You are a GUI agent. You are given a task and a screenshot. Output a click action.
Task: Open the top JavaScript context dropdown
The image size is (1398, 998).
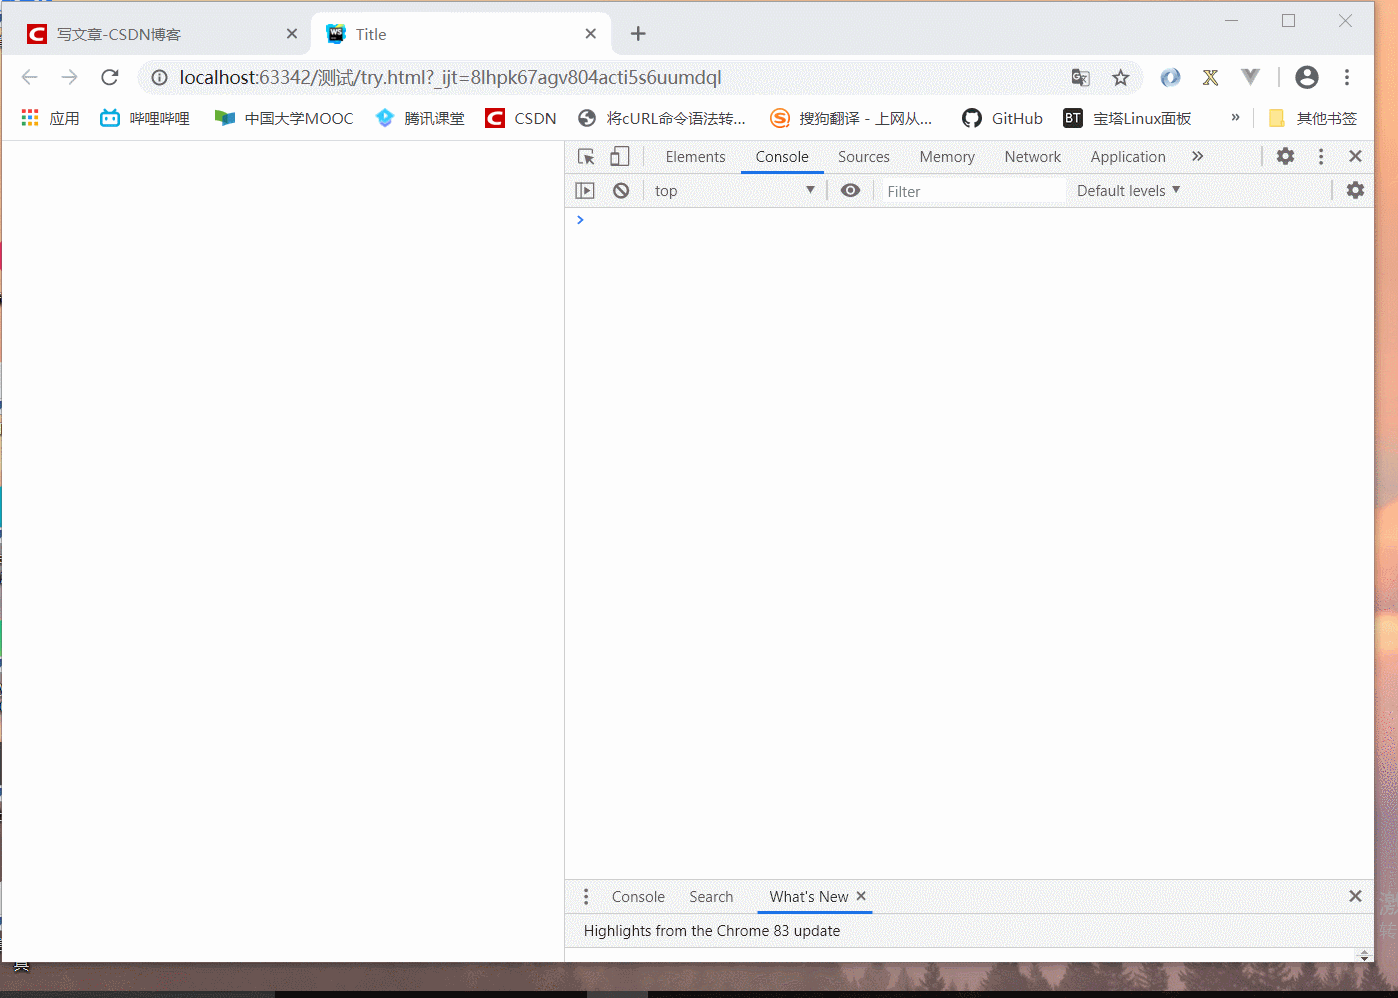tap(735, 190)
